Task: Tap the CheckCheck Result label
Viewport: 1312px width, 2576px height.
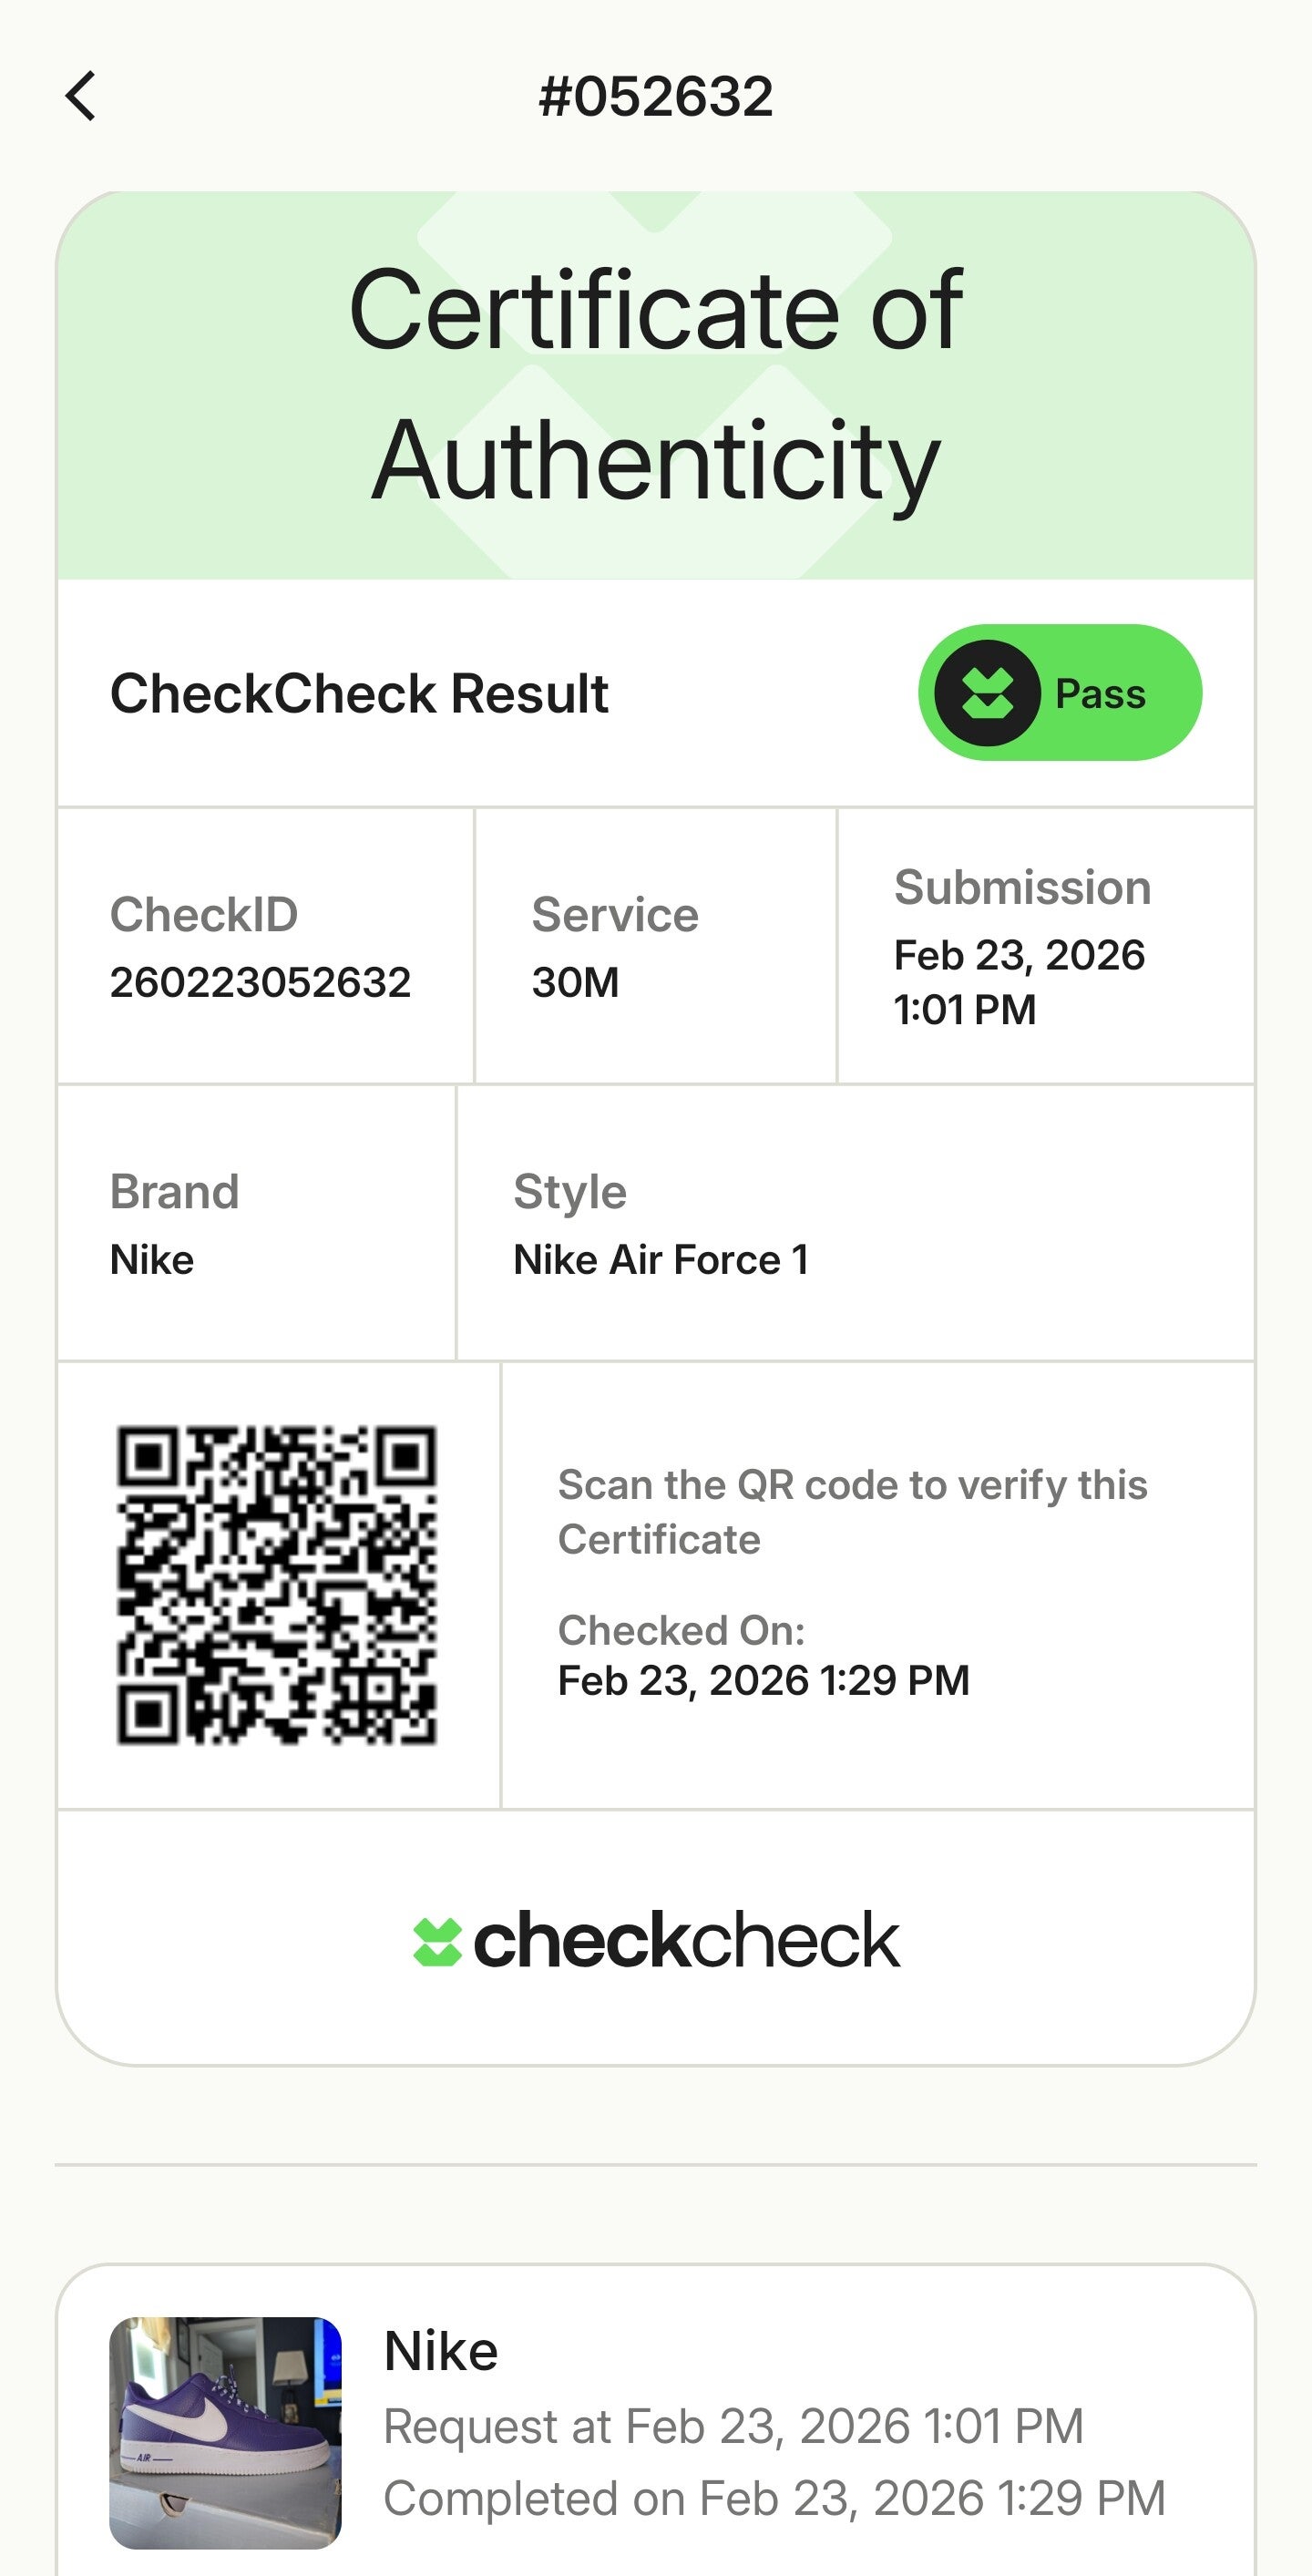Action: pyautogui.click(x=359, y=693)
